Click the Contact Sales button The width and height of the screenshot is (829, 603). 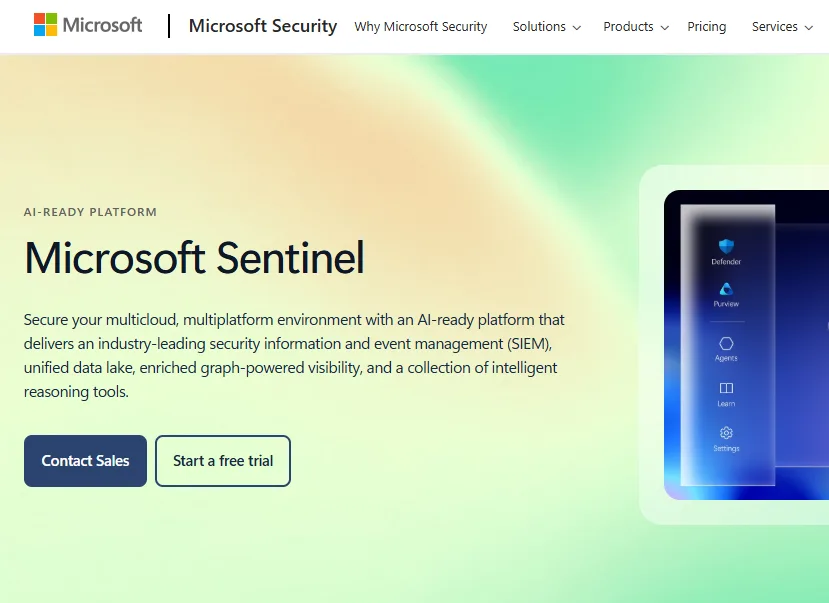click(x=85, y=460)
